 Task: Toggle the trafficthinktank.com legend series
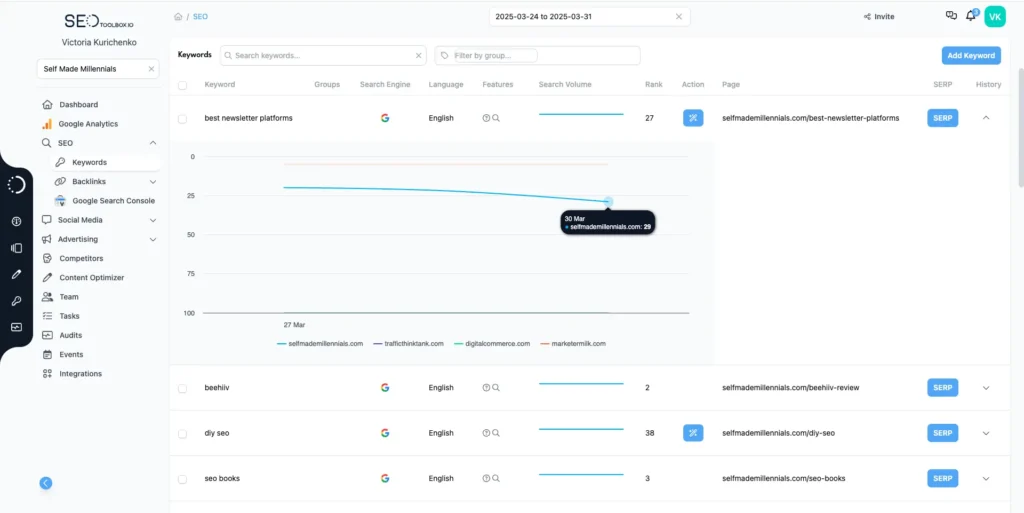pos(409,343)
